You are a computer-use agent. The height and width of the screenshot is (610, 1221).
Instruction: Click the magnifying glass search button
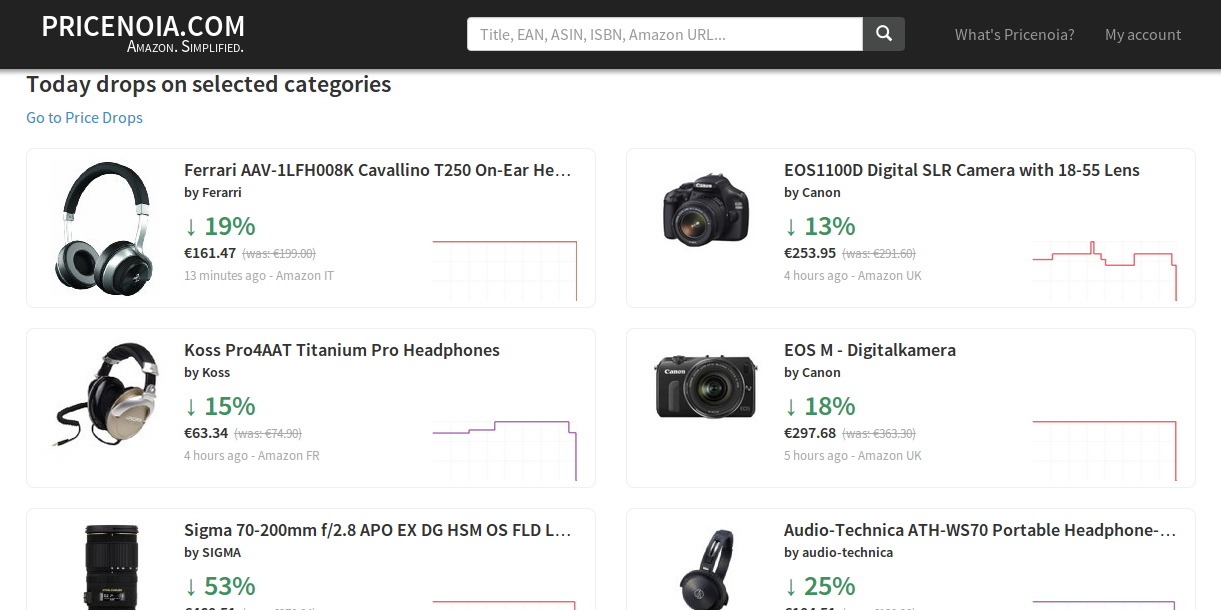click(x=884, y=34)
